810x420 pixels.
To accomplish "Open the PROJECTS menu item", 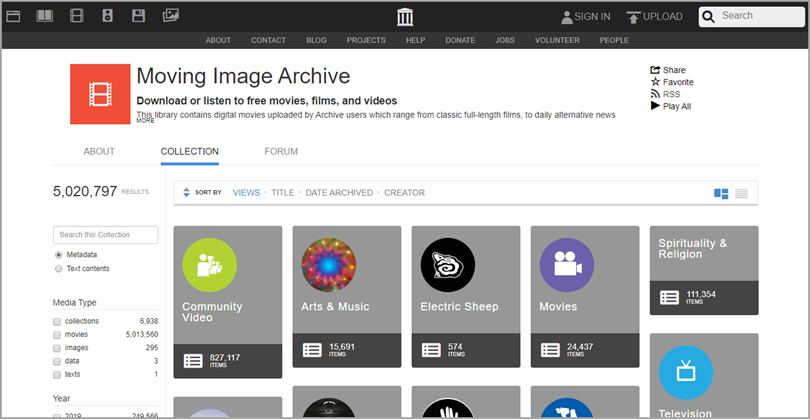I will (366, 40).
